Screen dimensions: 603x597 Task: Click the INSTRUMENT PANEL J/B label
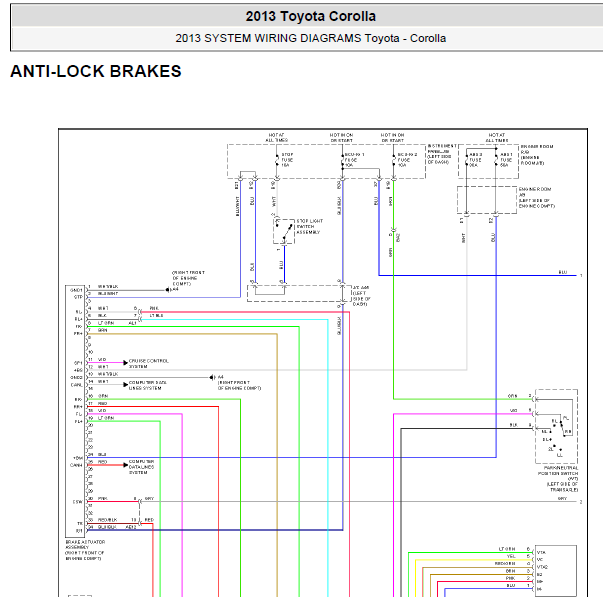point(442,154)
